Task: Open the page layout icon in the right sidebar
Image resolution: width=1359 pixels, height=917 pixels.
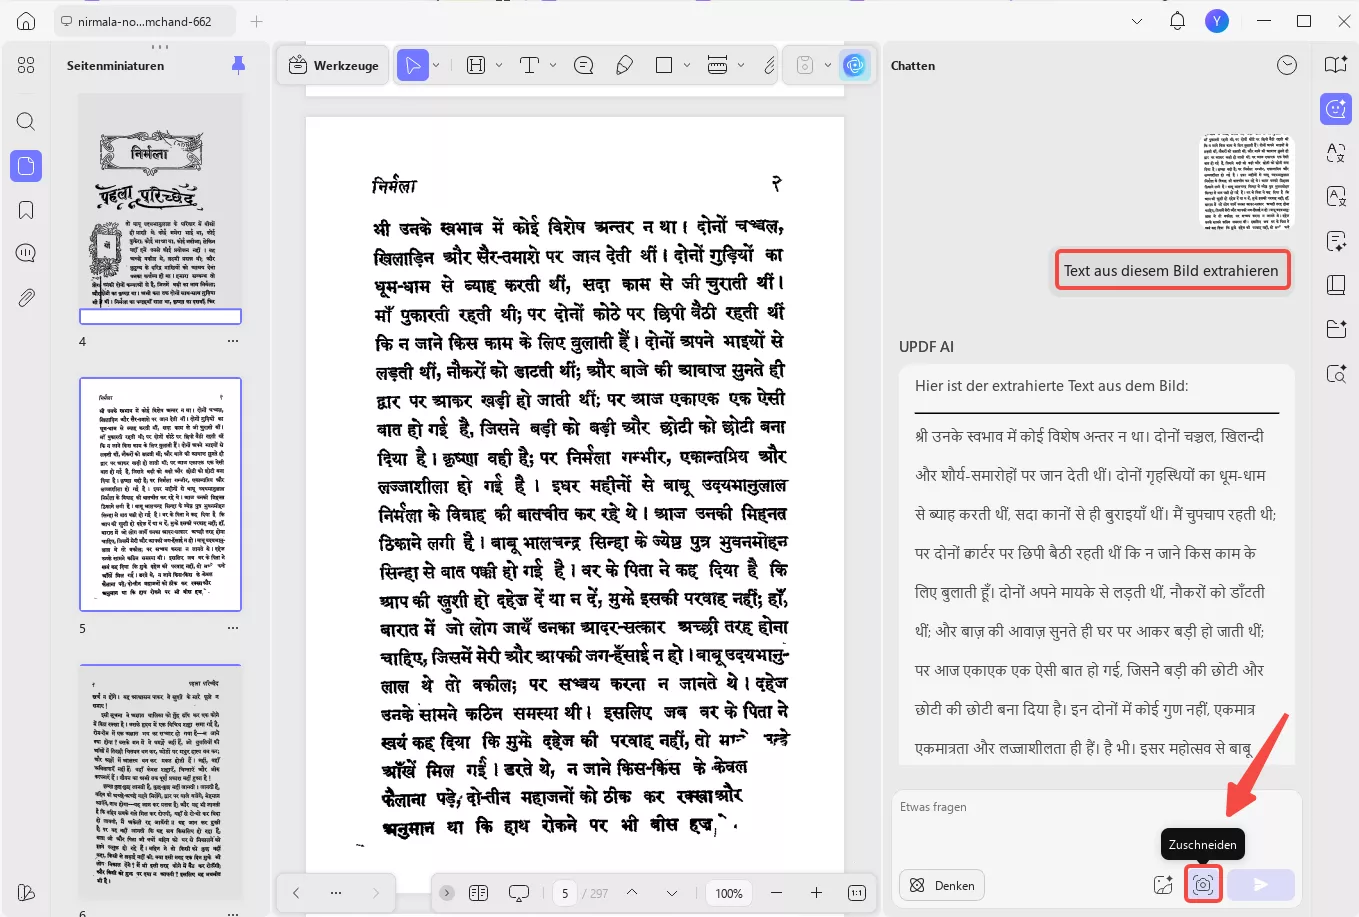Action: (1336, 285)
